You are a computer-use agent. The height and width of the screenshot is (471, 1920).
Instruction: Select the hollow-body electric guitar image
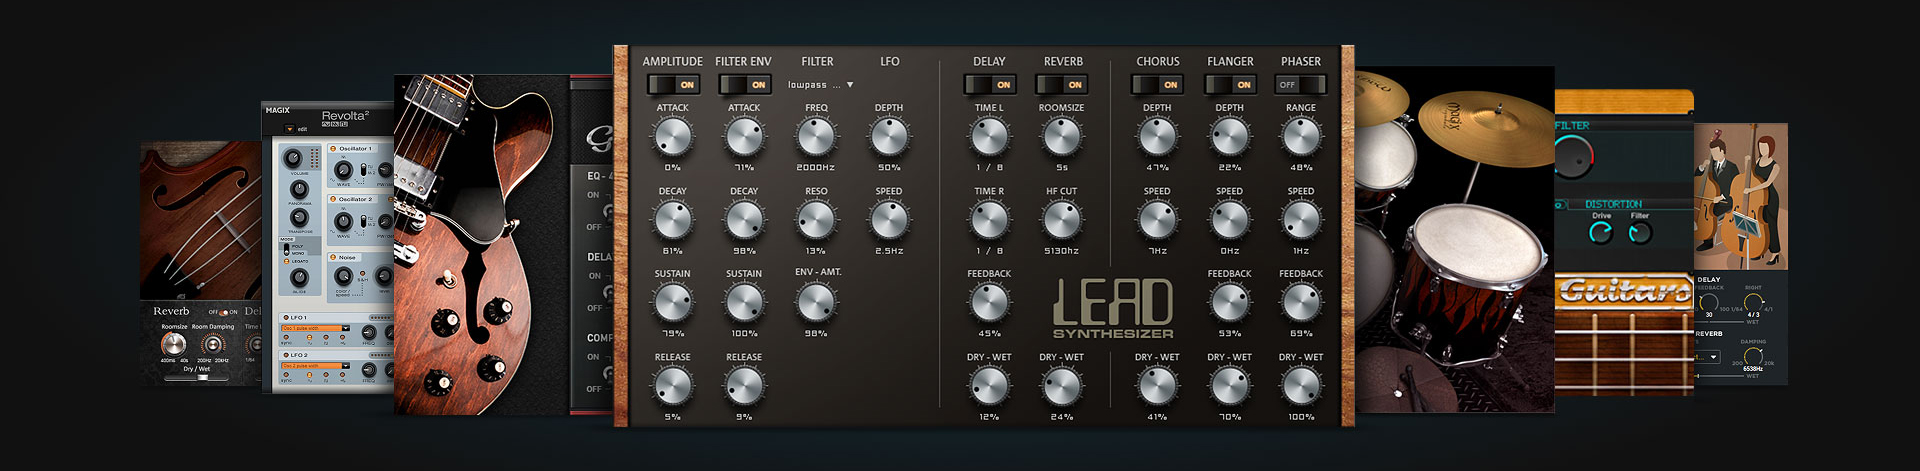[482, 244]
